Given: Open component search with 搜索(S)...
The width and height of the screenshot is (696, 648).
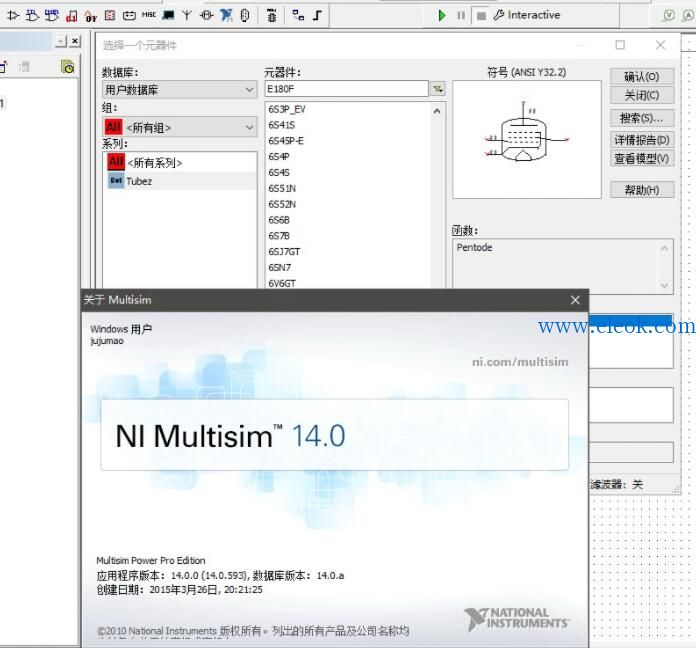Looking at the screenshot, I should 642,118.
